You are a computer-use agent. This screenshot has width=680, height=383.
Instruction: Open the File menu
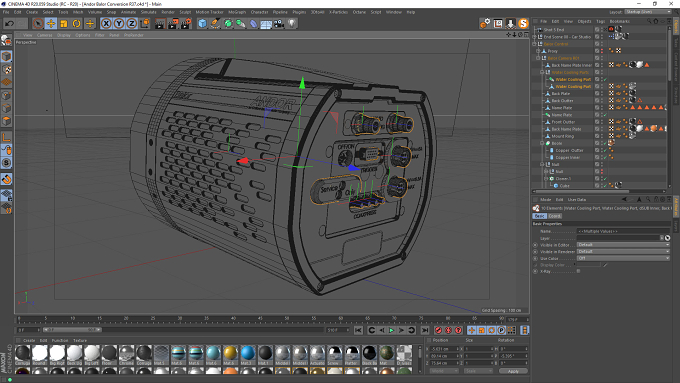click(x=6, y=12)
